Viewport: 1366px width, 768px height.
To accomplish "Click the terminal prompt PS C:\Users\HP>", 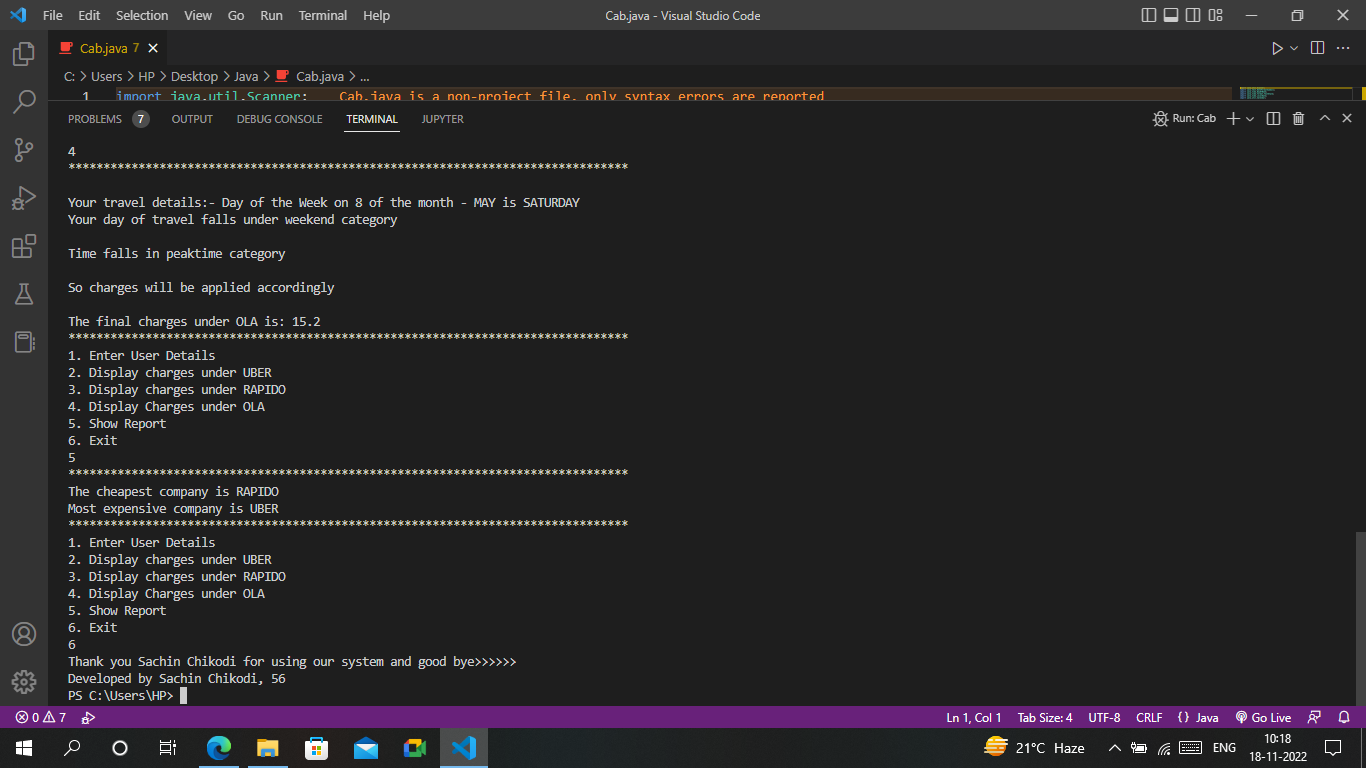I will [120, 696].
